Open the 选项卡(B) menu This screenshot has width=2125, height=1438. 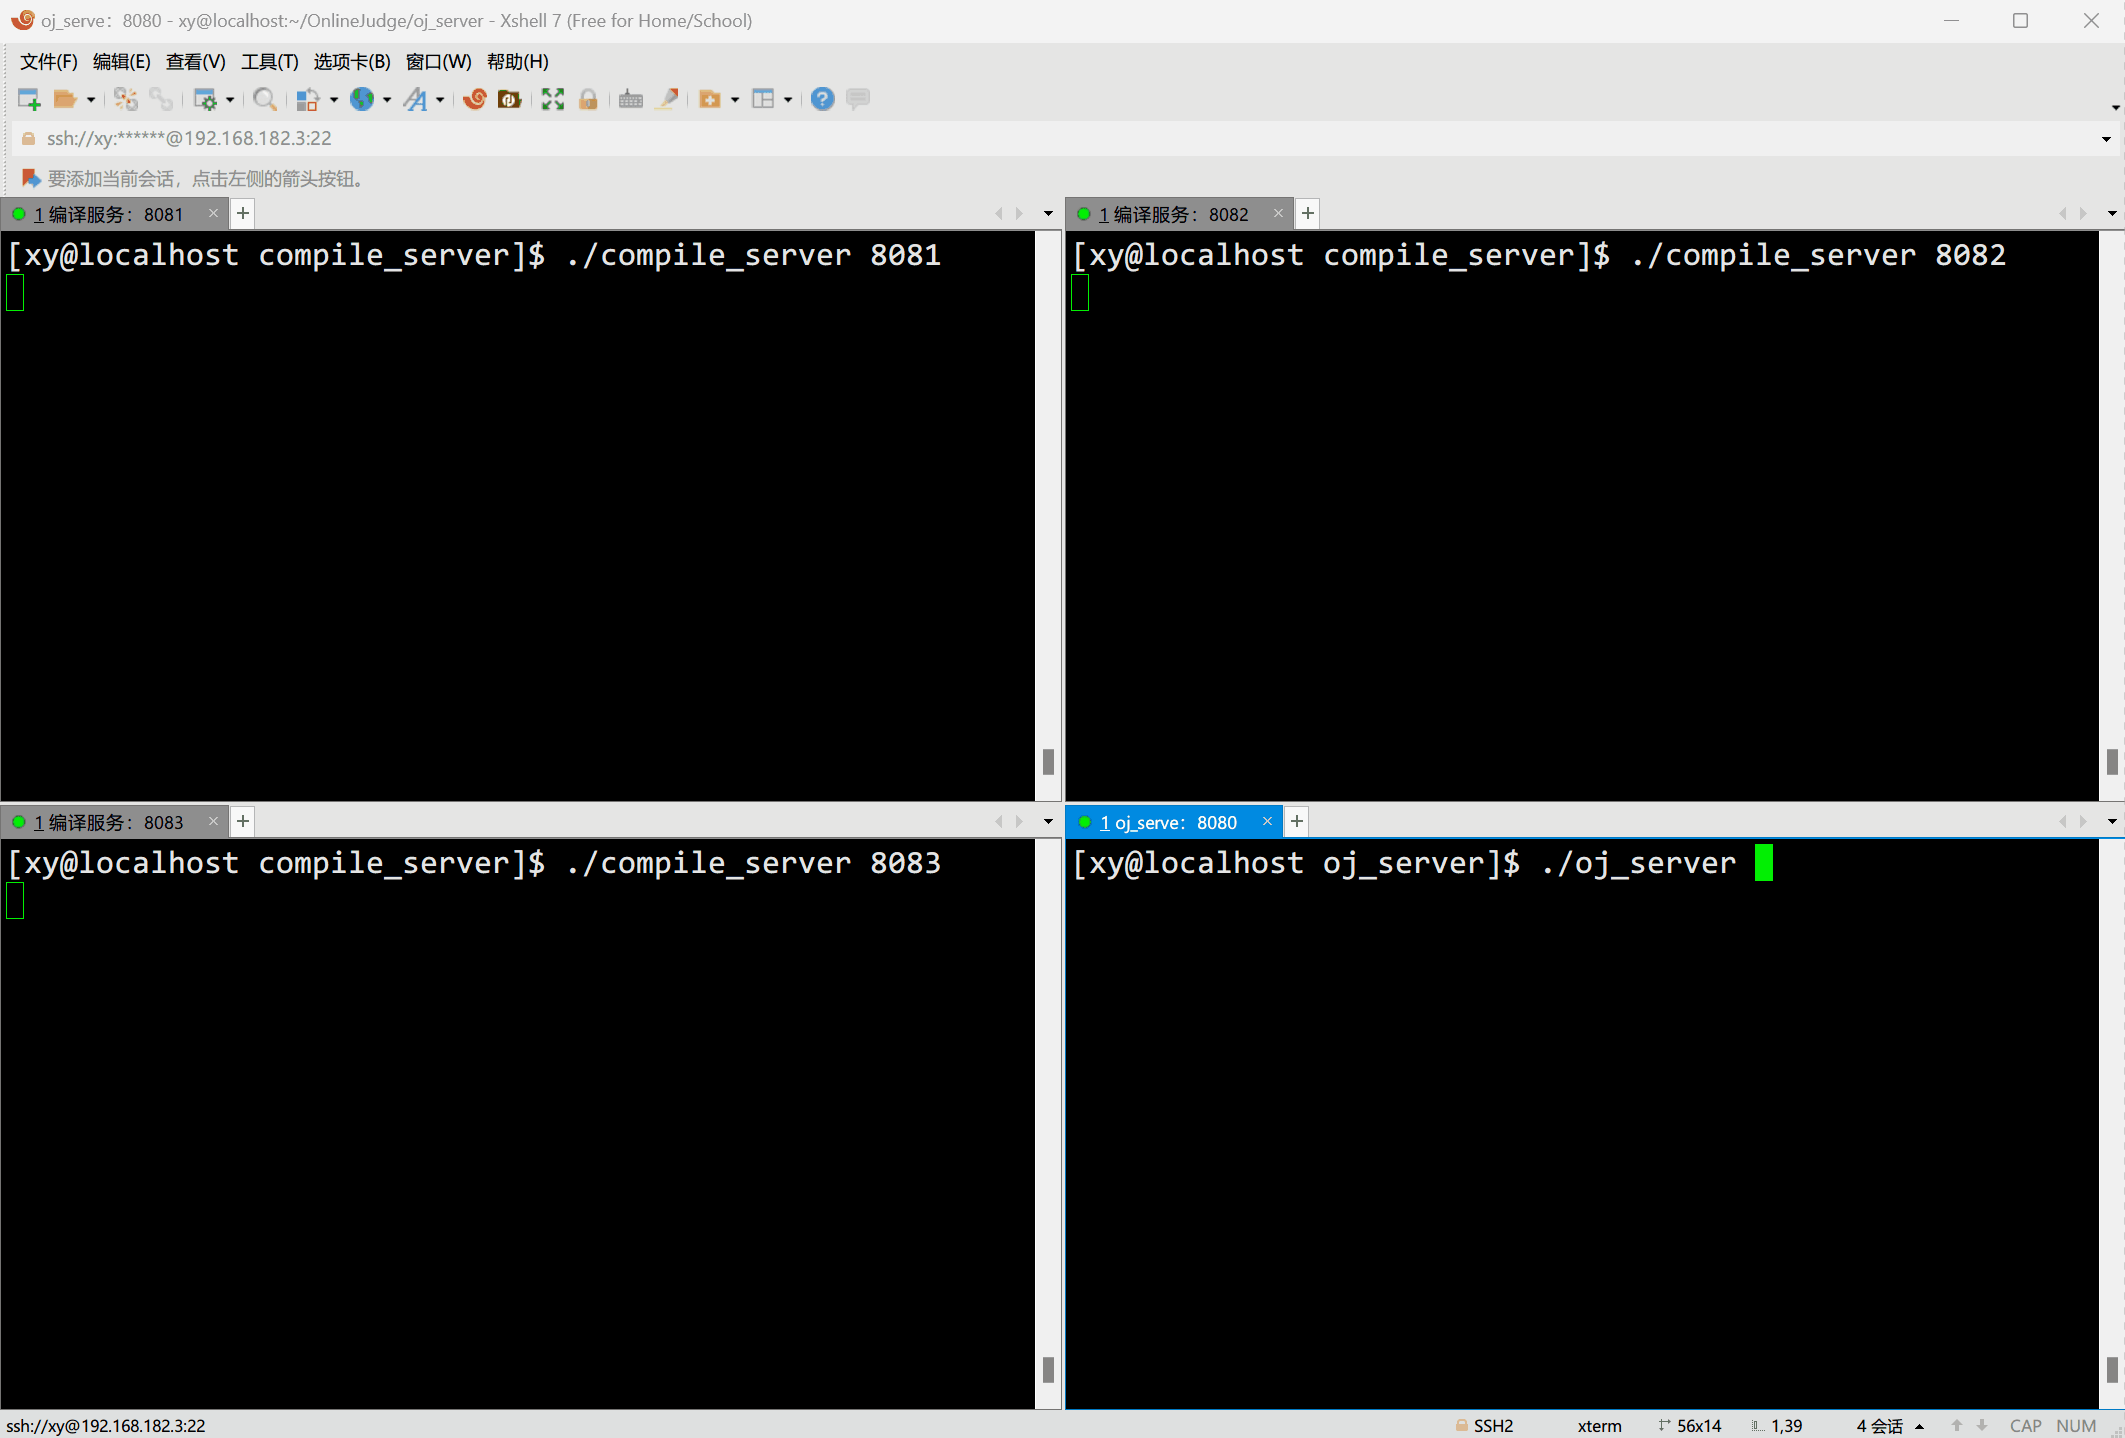[351, 62]
